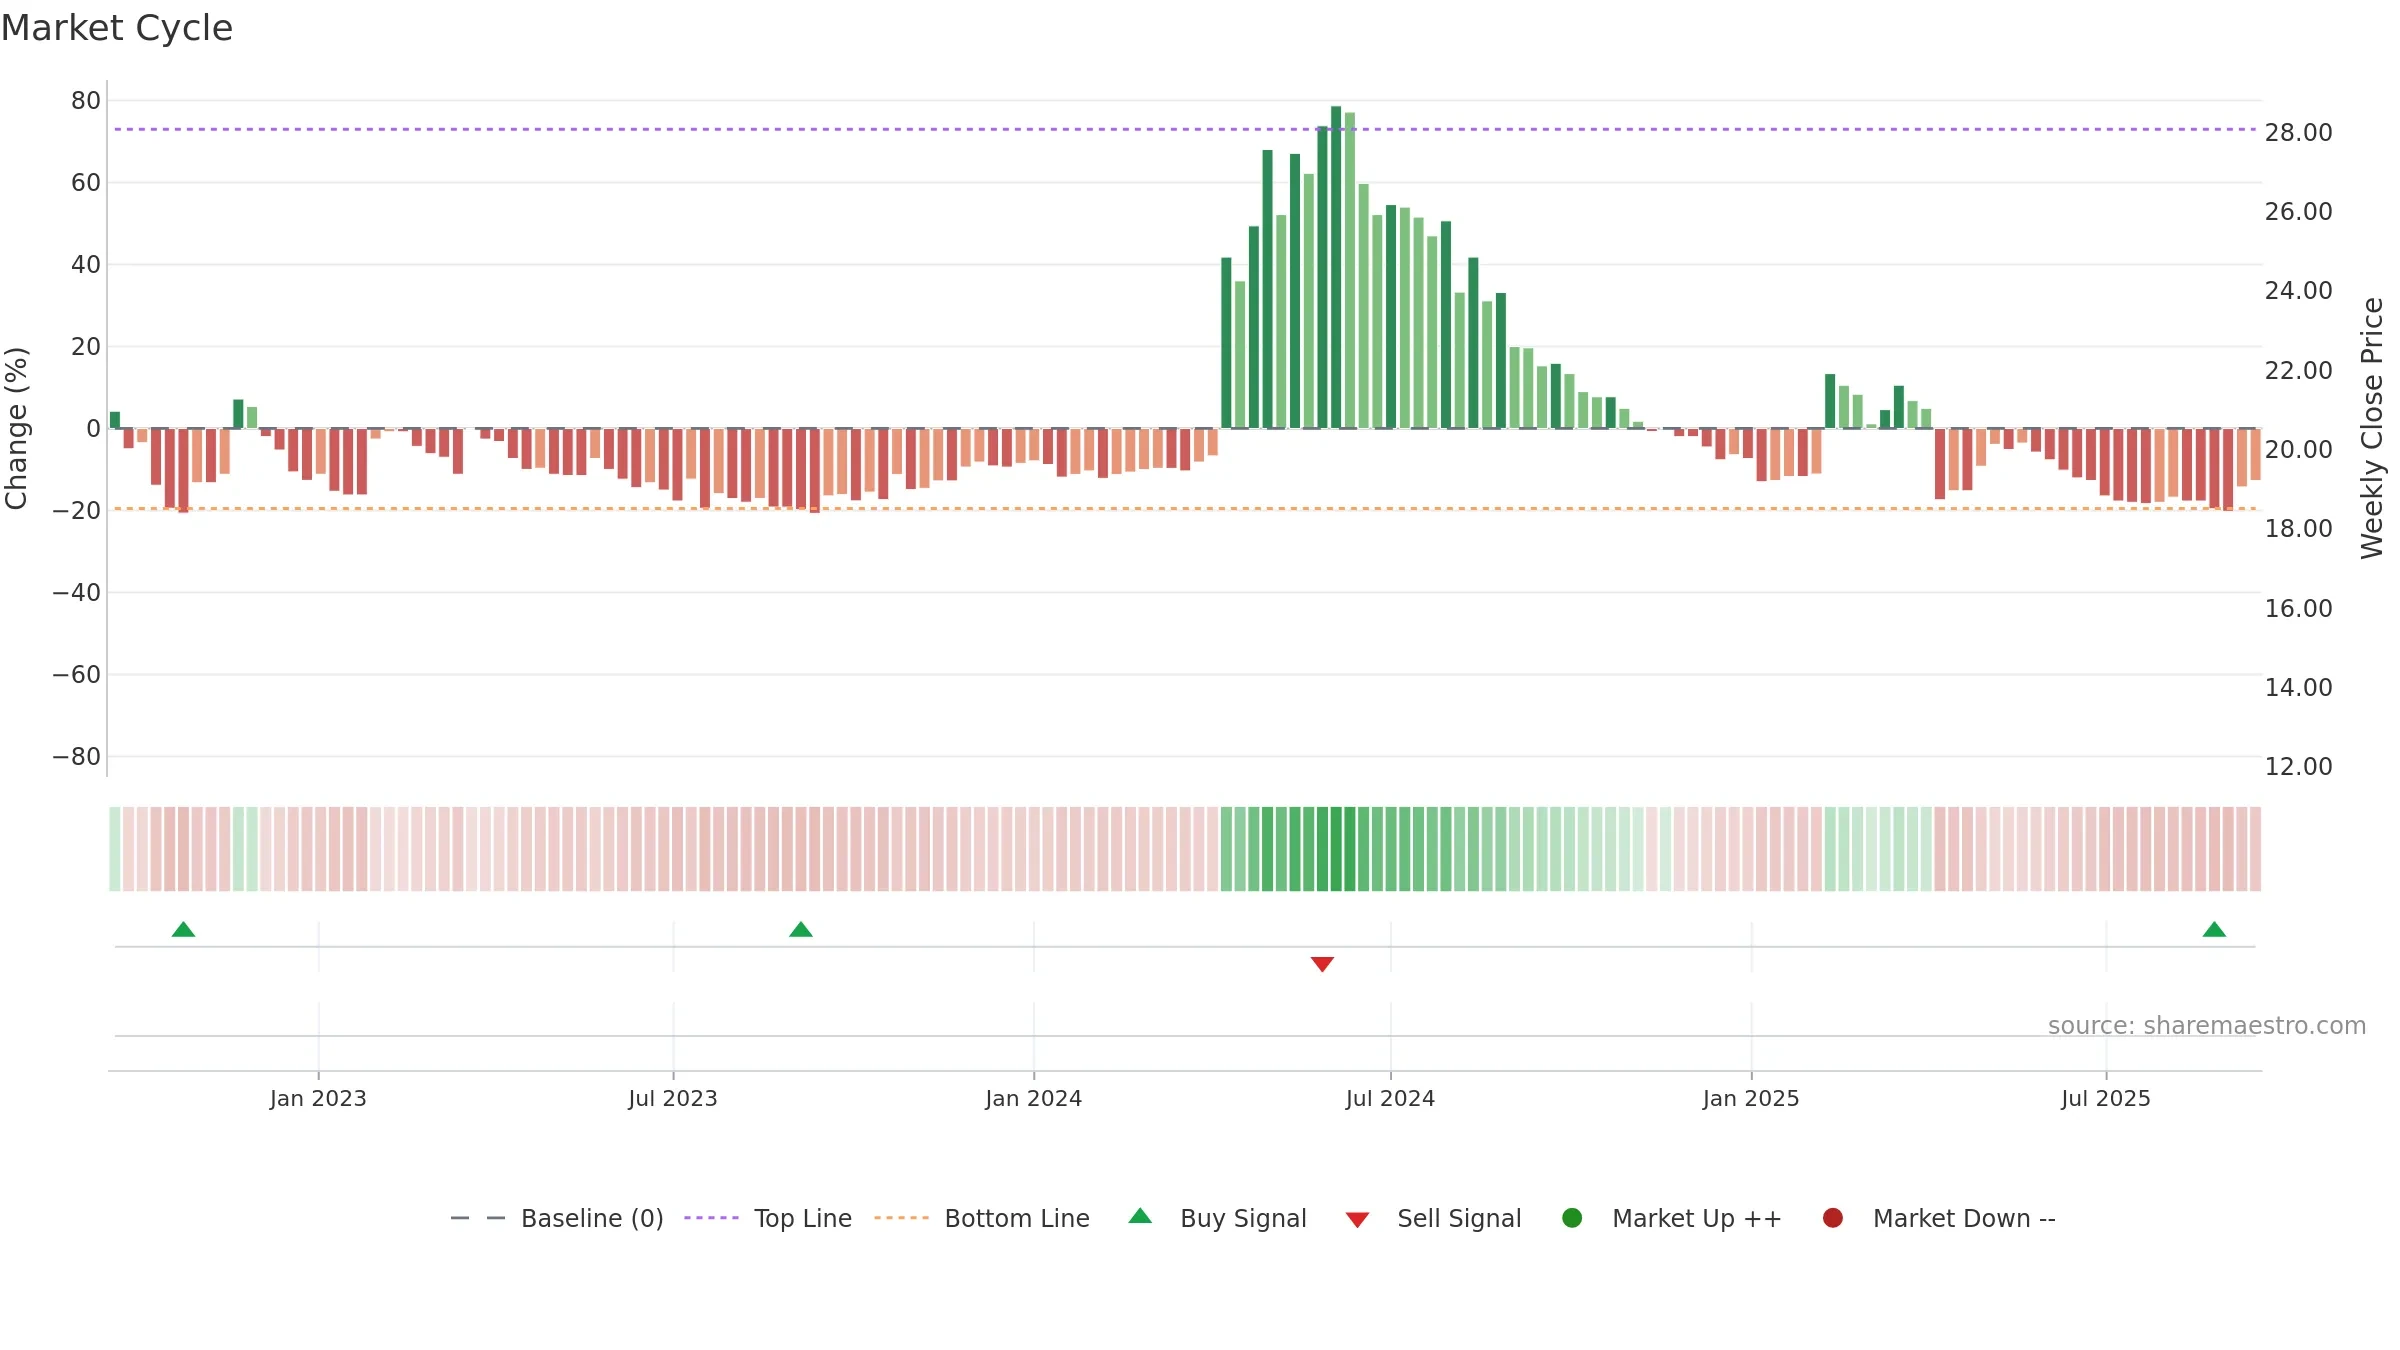Click the Market Up ++ legend label
Image resolution: width=2400 pixels, height=1350 pixels.
[x=1697, y=1219]
